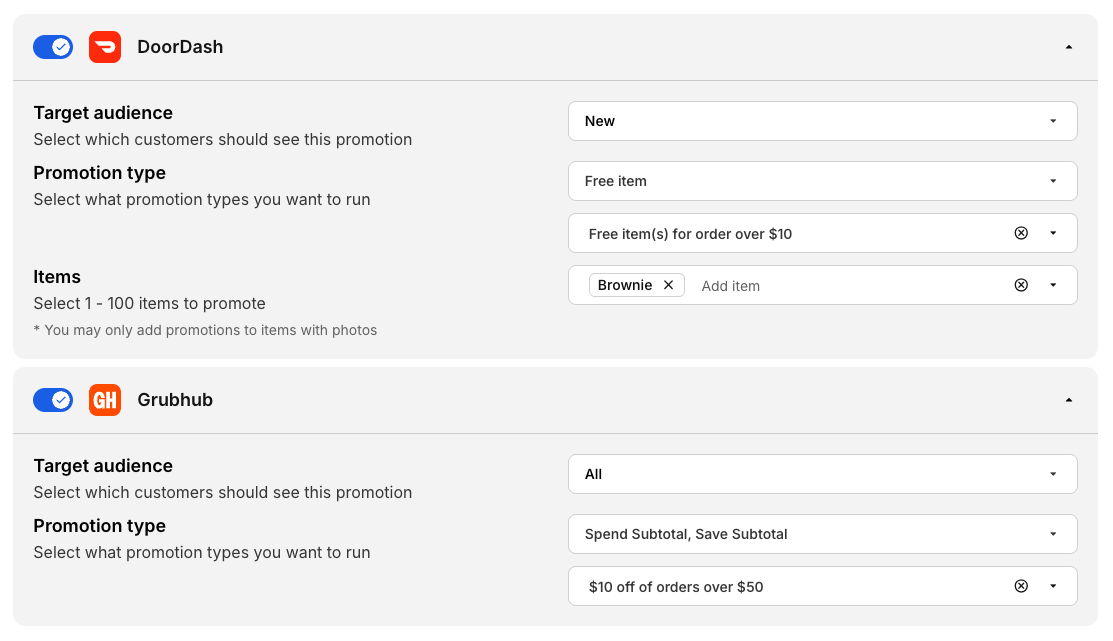Expand the $10 off of orders over $50 options

pyautogui.click(x=1053, y=586)
